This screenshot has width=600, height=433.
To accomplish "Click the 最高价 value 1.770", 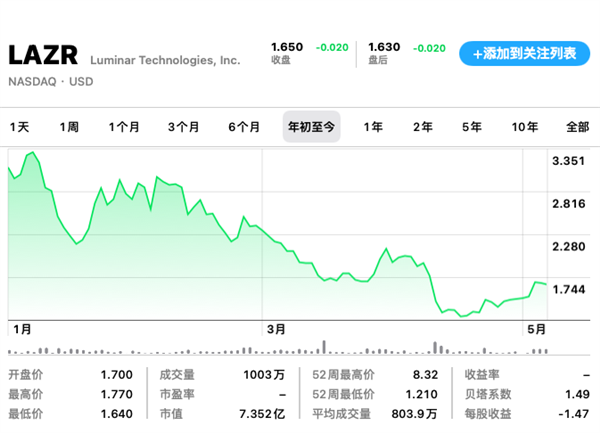I will pyautogui.click(x=117, y=394).
